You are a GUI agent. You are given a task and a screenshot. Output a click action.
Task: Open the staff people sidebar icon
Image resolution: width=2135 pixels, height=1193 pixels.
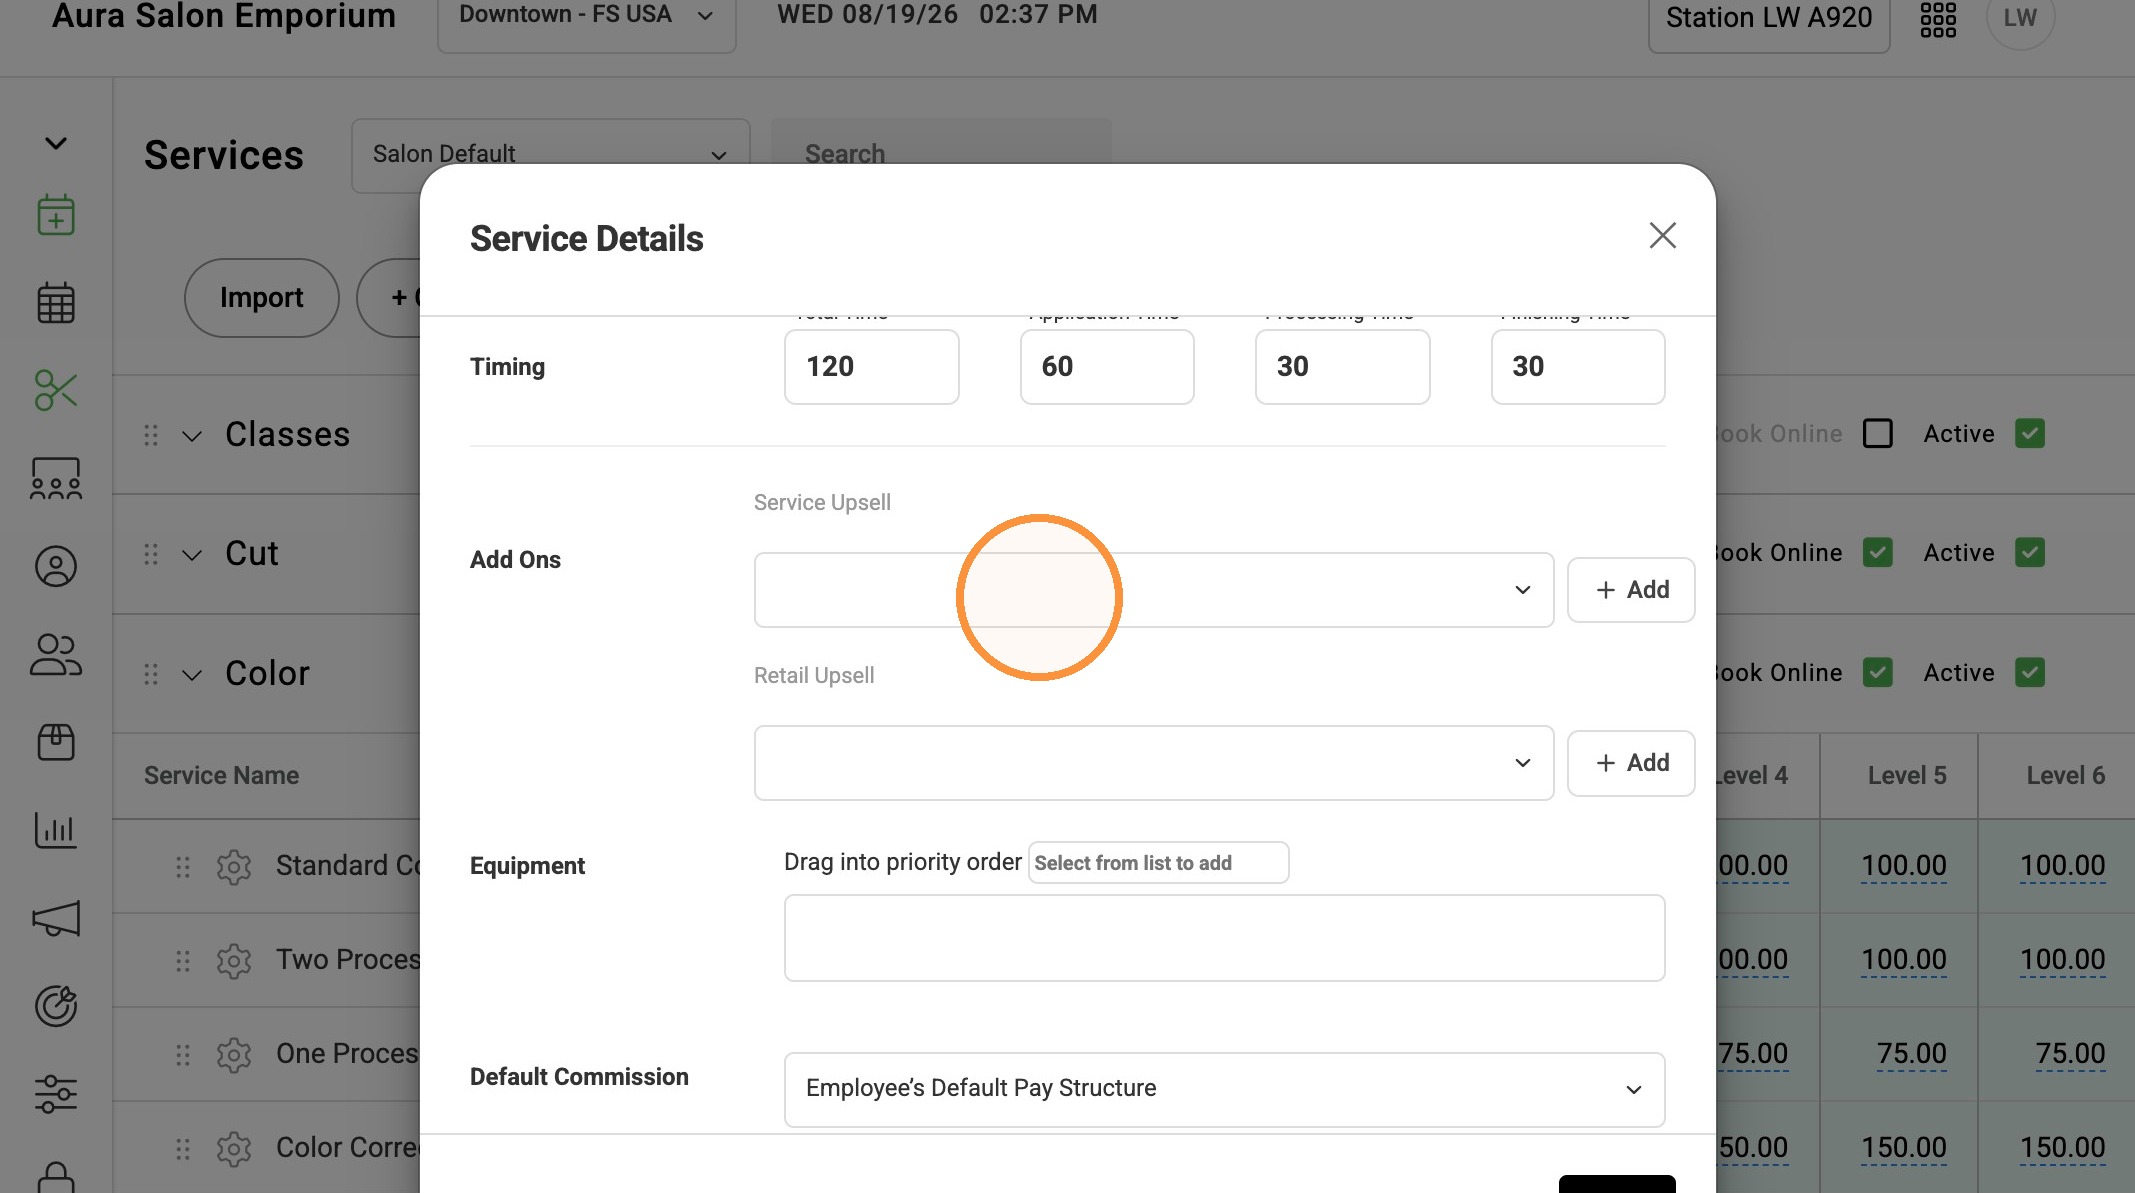click(x=56, y=655)
